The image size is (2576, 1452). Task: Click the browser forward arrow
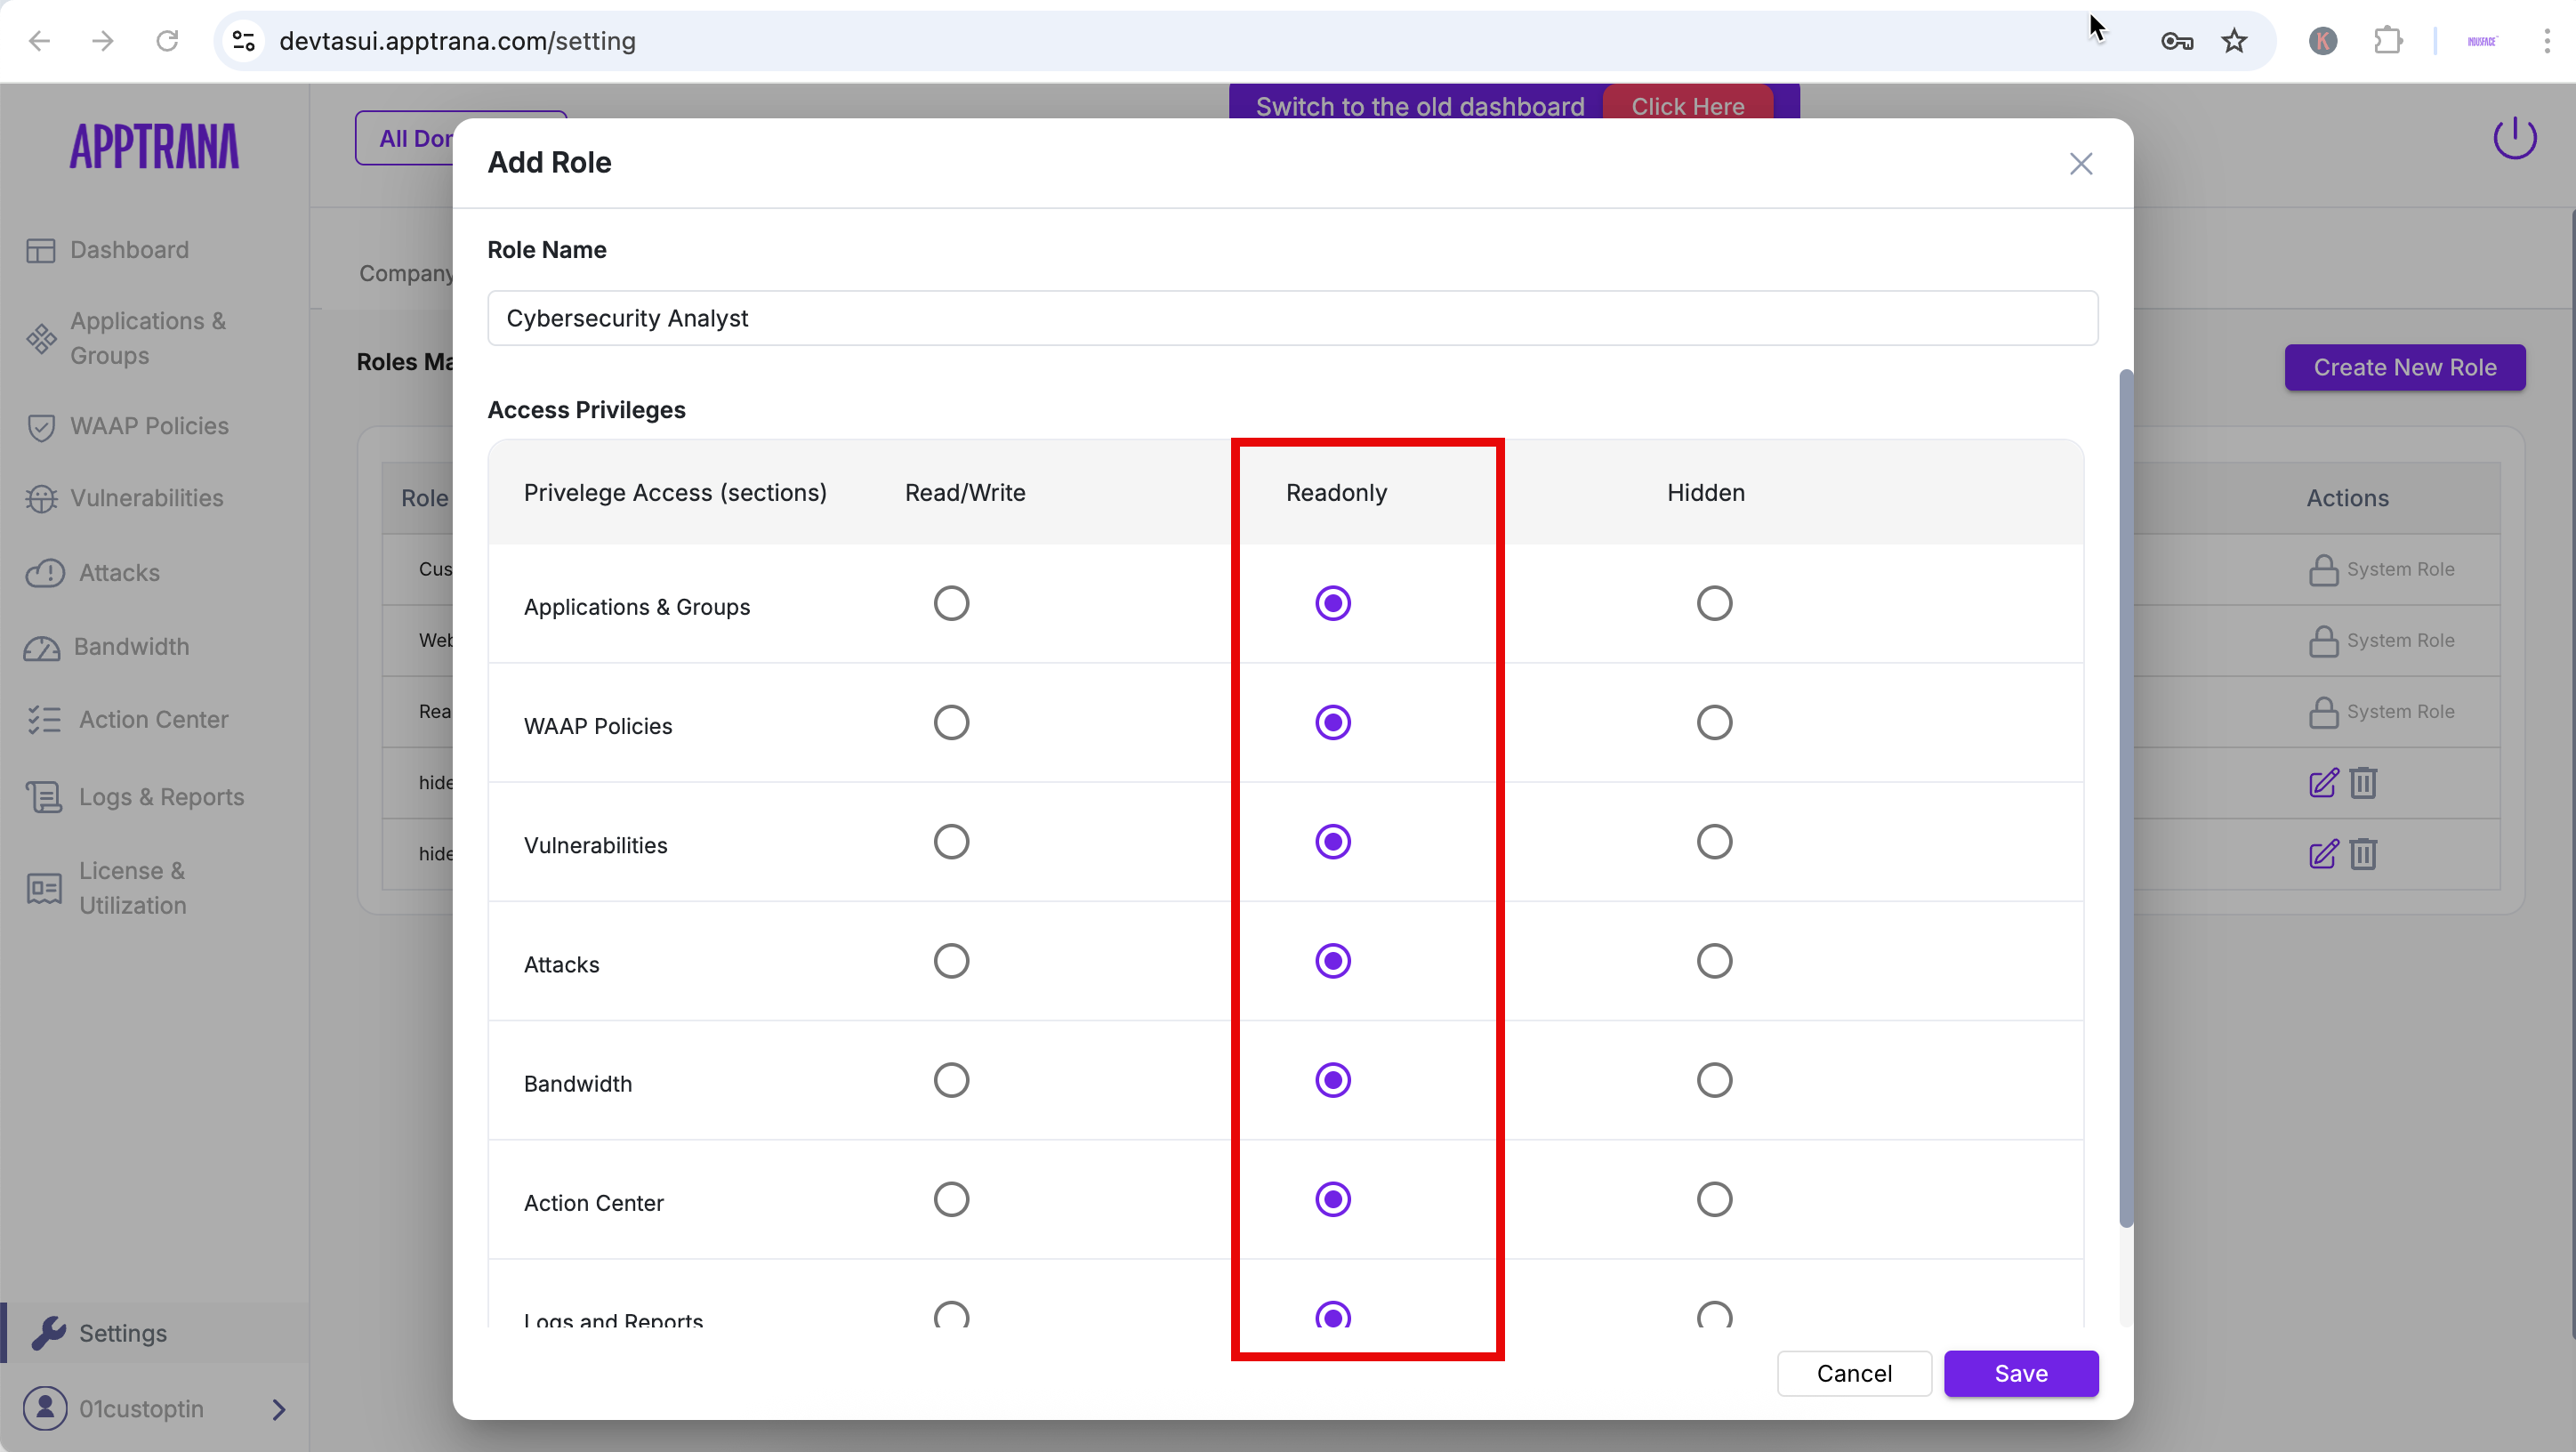tap(102, 41)
